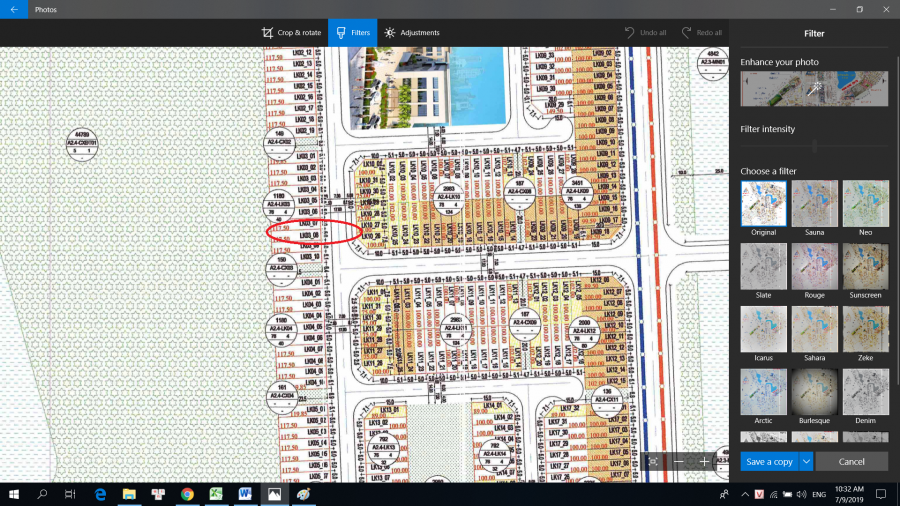Apply the Slate filter
Viewport: 900px width, 506px height.
tap(763, 266)
